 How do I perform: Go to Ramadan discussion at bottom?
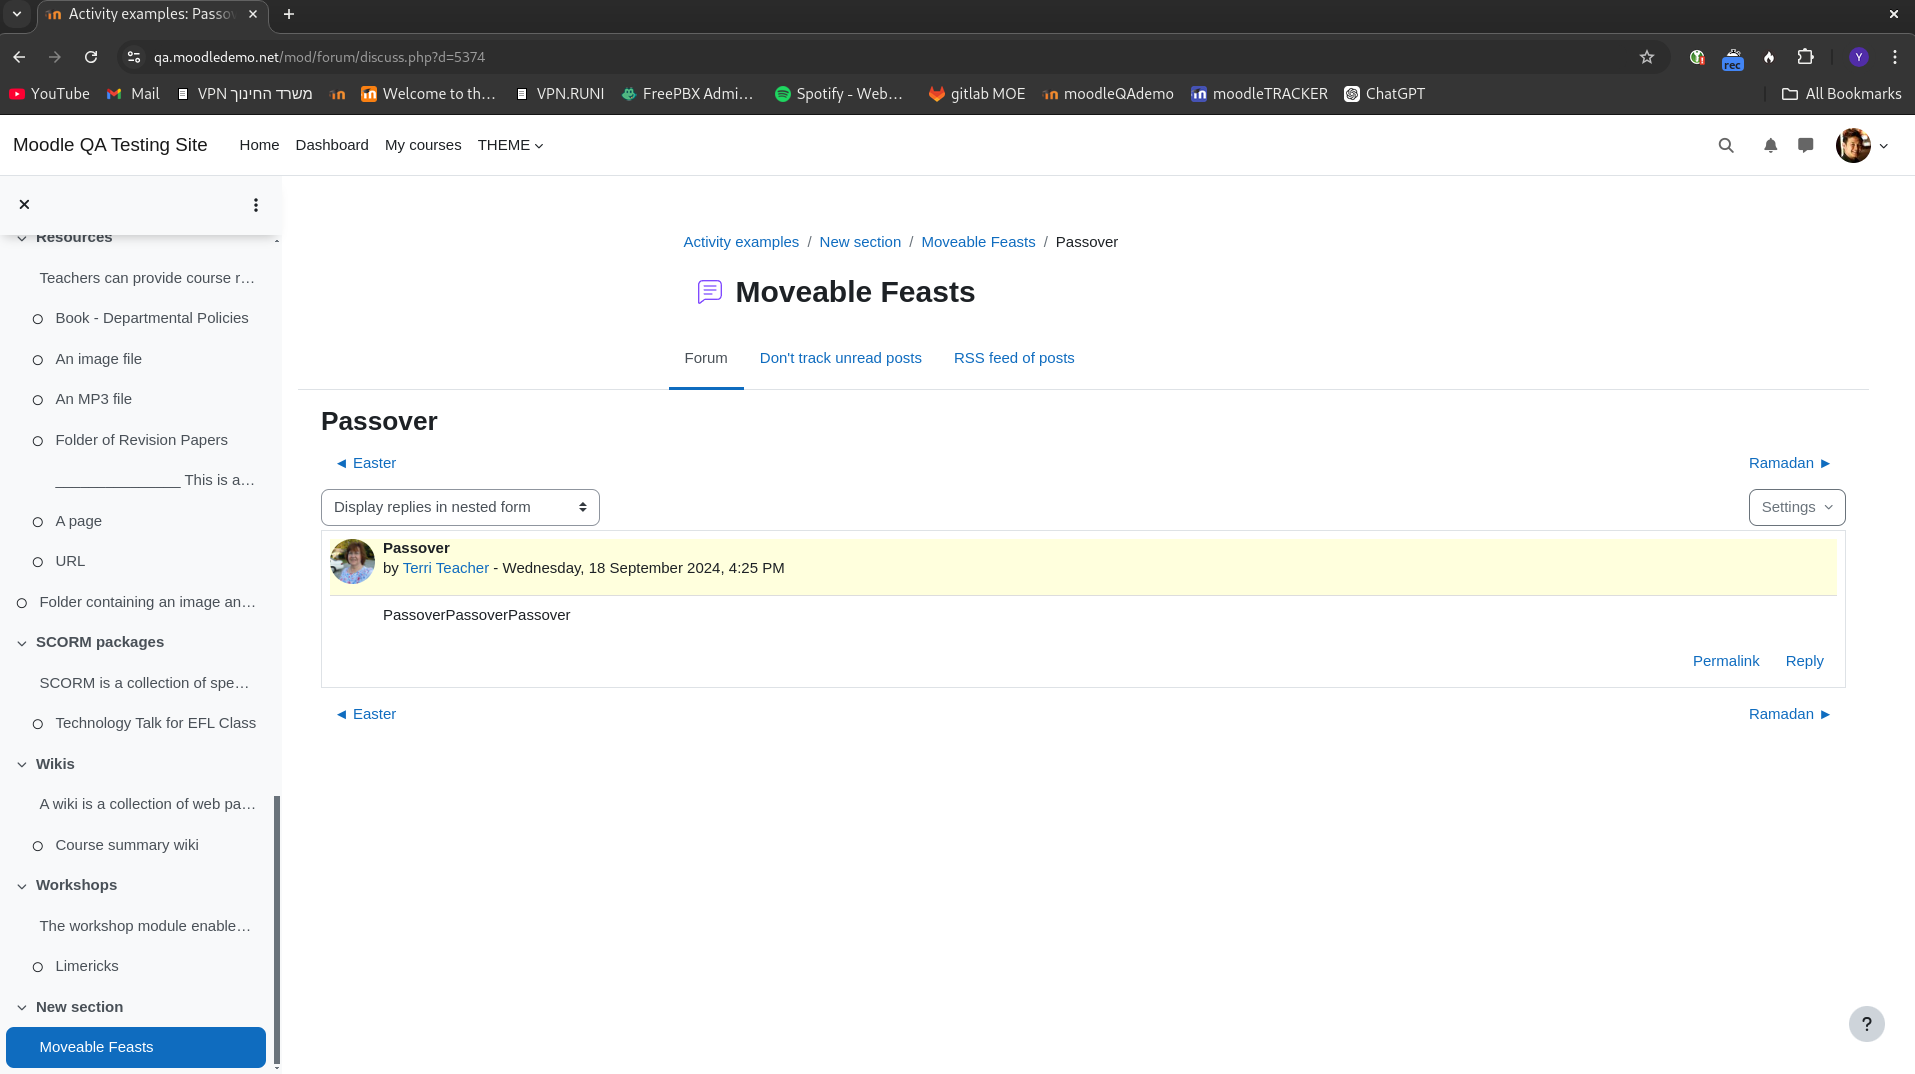[1790, 714]
